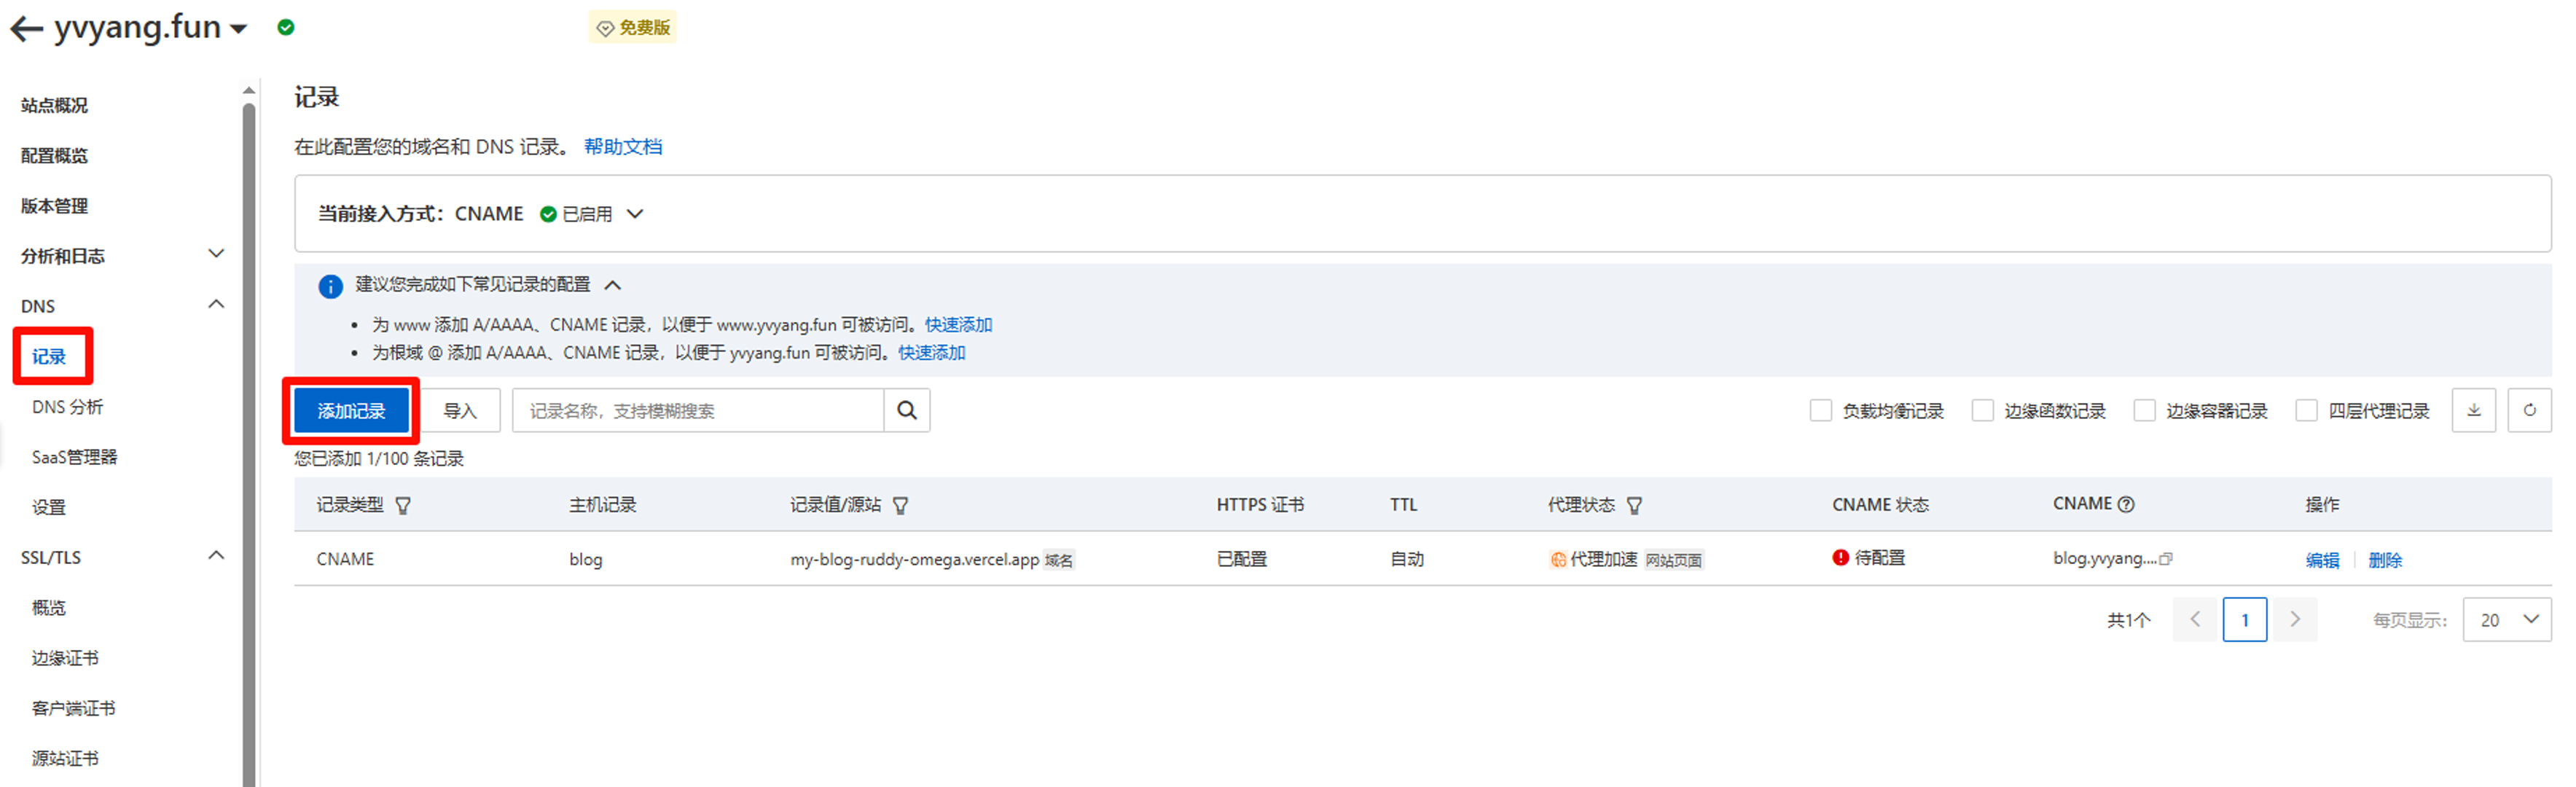Viewport: 2576px width, 787px height.
Task: Click the help icon next to CNAME column
Action: click(2126, 504)
